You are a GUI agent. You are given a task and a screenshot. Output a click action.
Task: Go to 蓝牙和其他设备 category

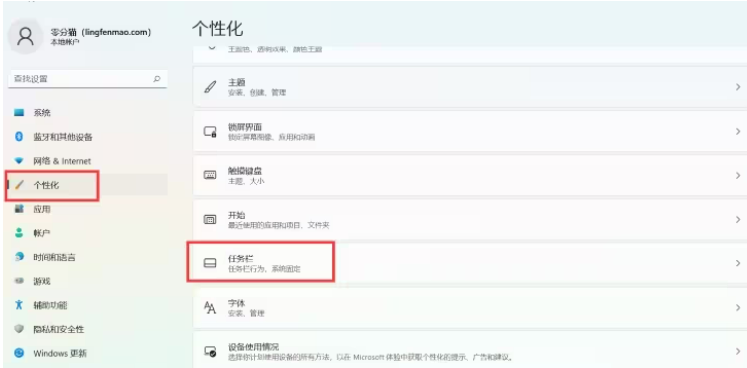(88, 137)
